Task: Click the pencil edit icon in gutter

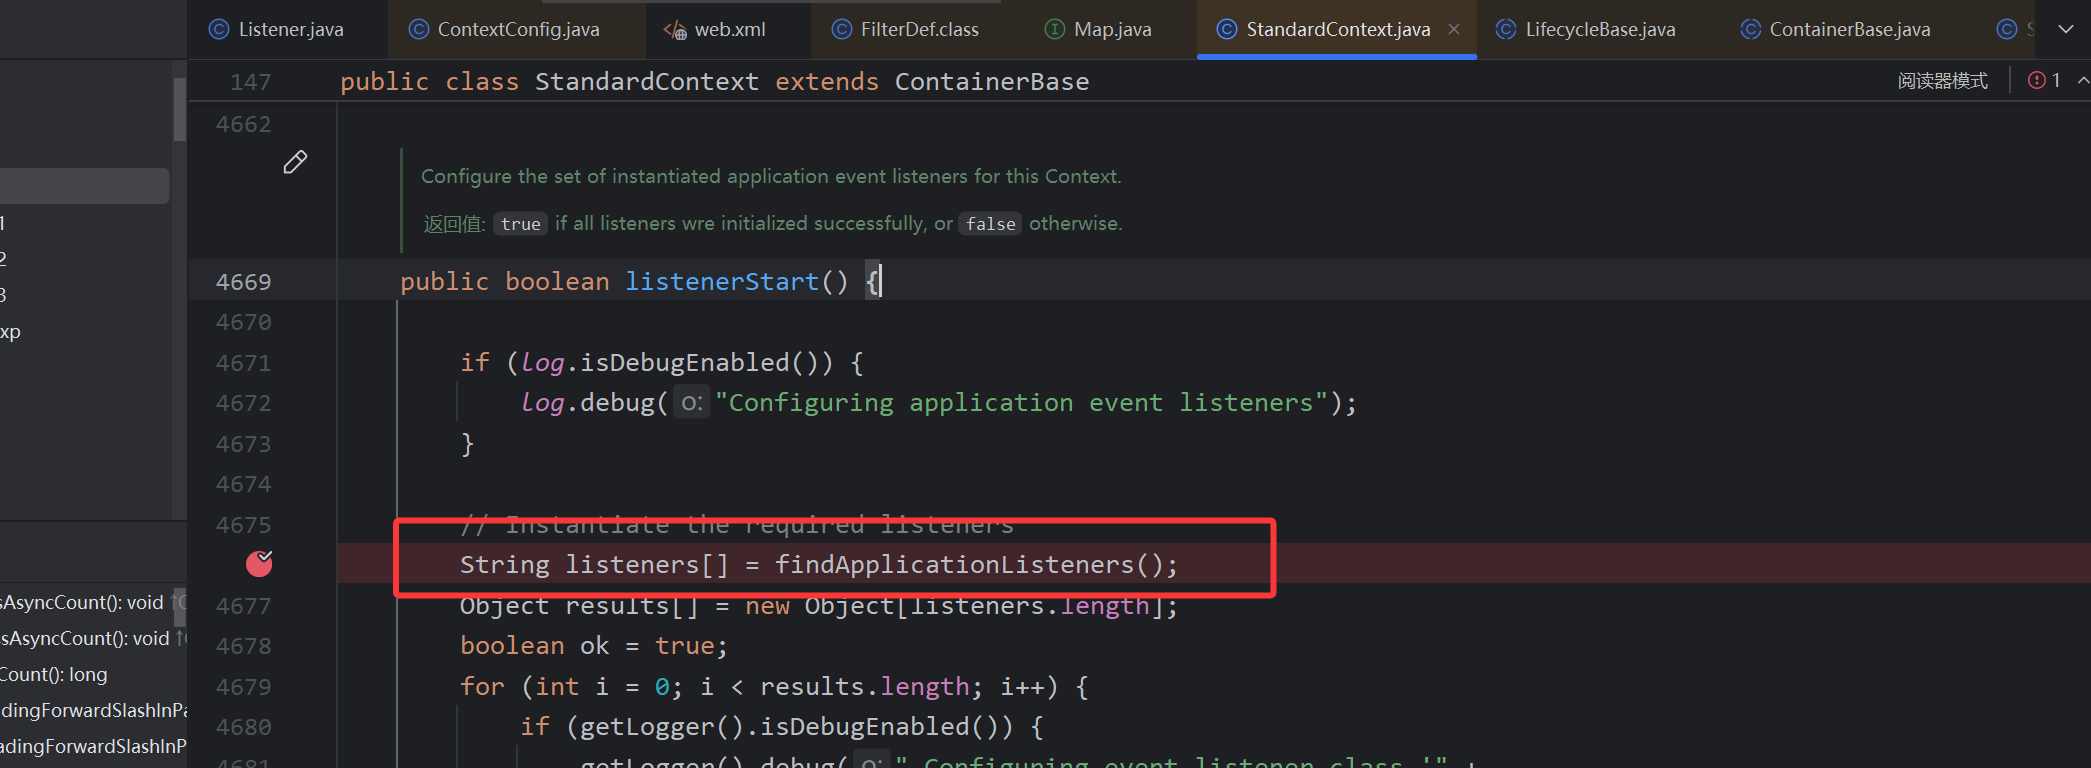Action: (x=295, y=162)
